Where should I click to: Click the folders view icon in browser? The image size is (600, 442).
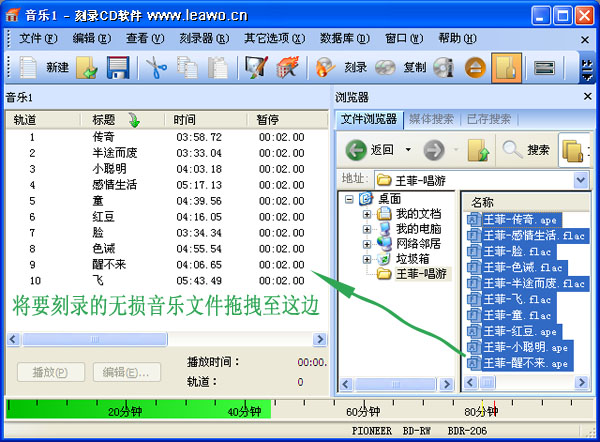573,150
